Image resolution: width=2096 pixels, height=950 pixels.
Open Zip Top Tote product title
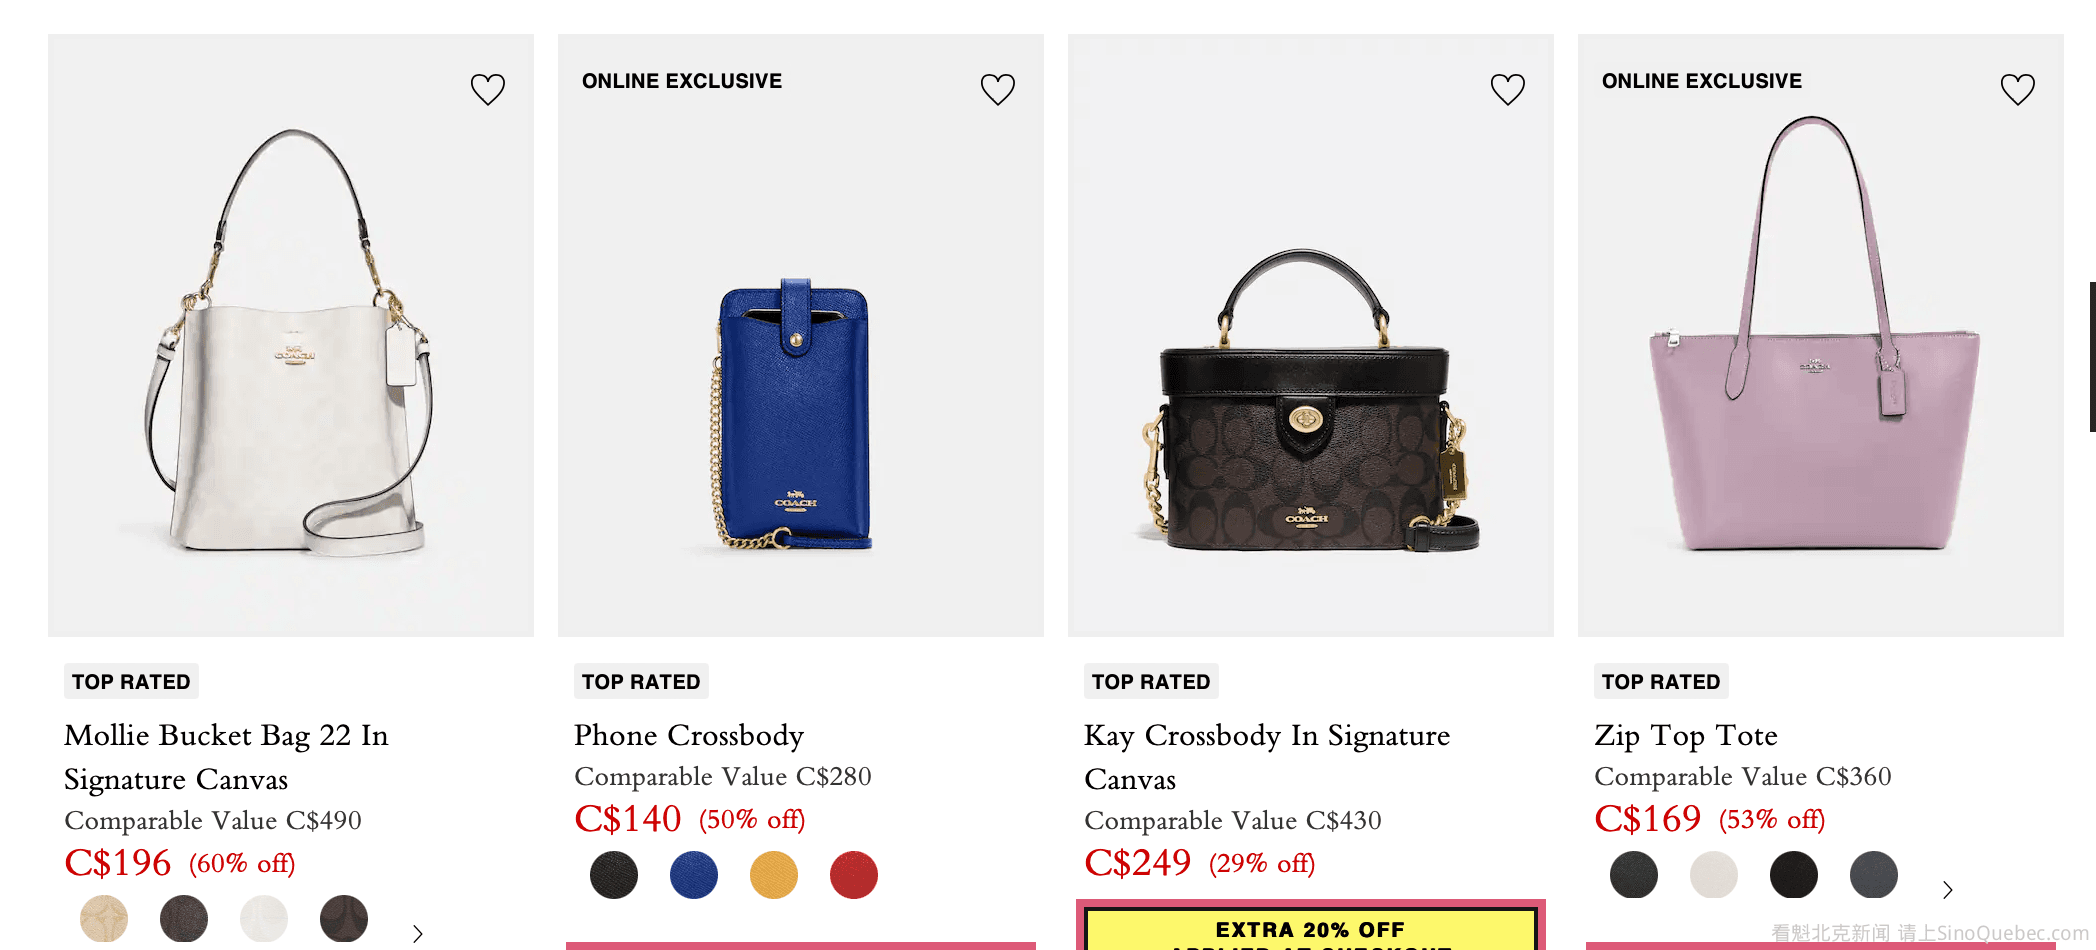(x=1686, y=735)
